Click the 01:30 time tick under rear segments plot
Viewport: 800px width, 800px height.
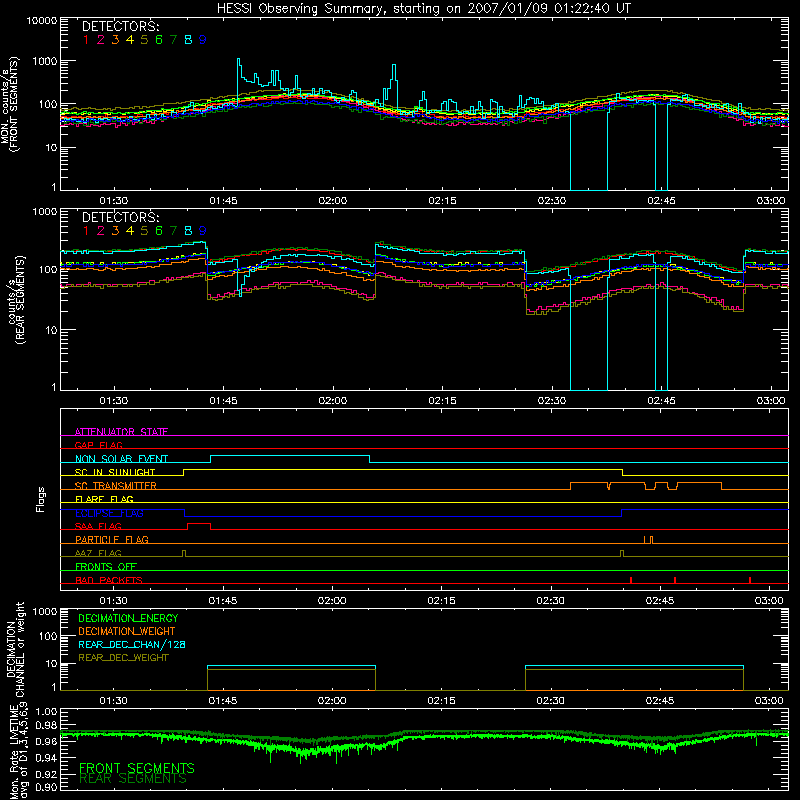113,401
